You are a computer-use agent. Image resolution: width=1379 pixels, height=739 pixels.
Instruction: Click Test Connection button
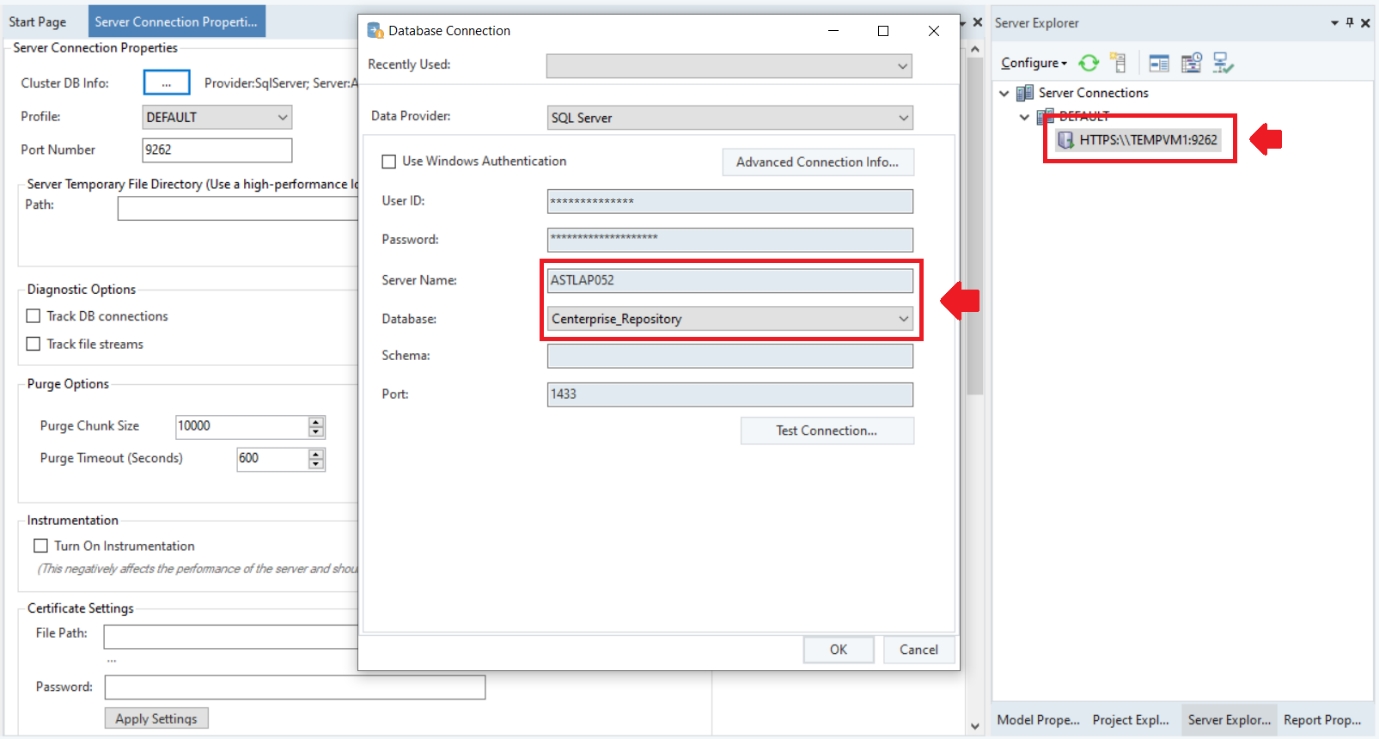click(827, 431)
